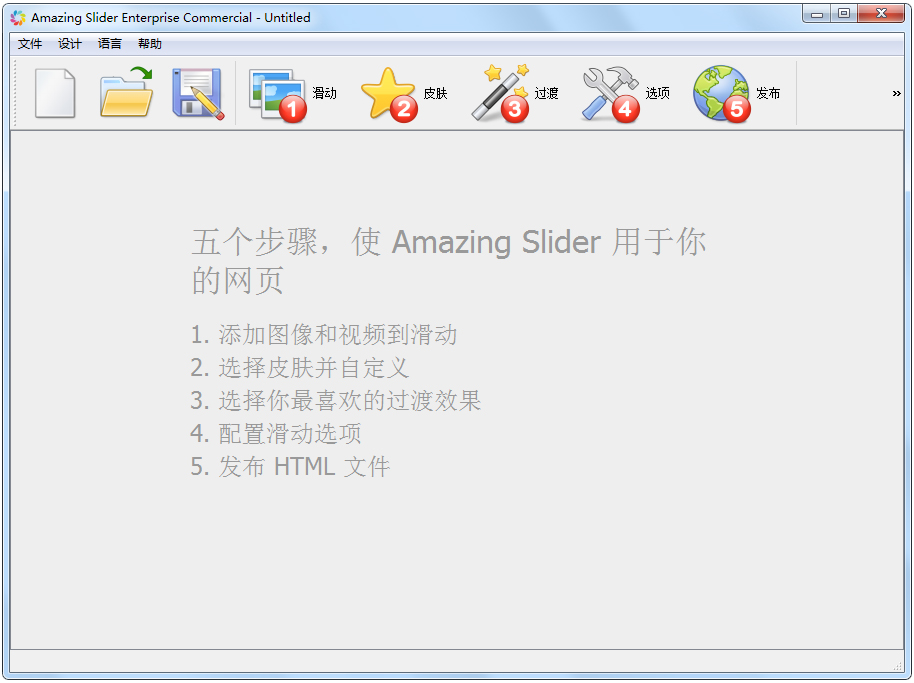Open the 帮助 menu

point(150,44)
